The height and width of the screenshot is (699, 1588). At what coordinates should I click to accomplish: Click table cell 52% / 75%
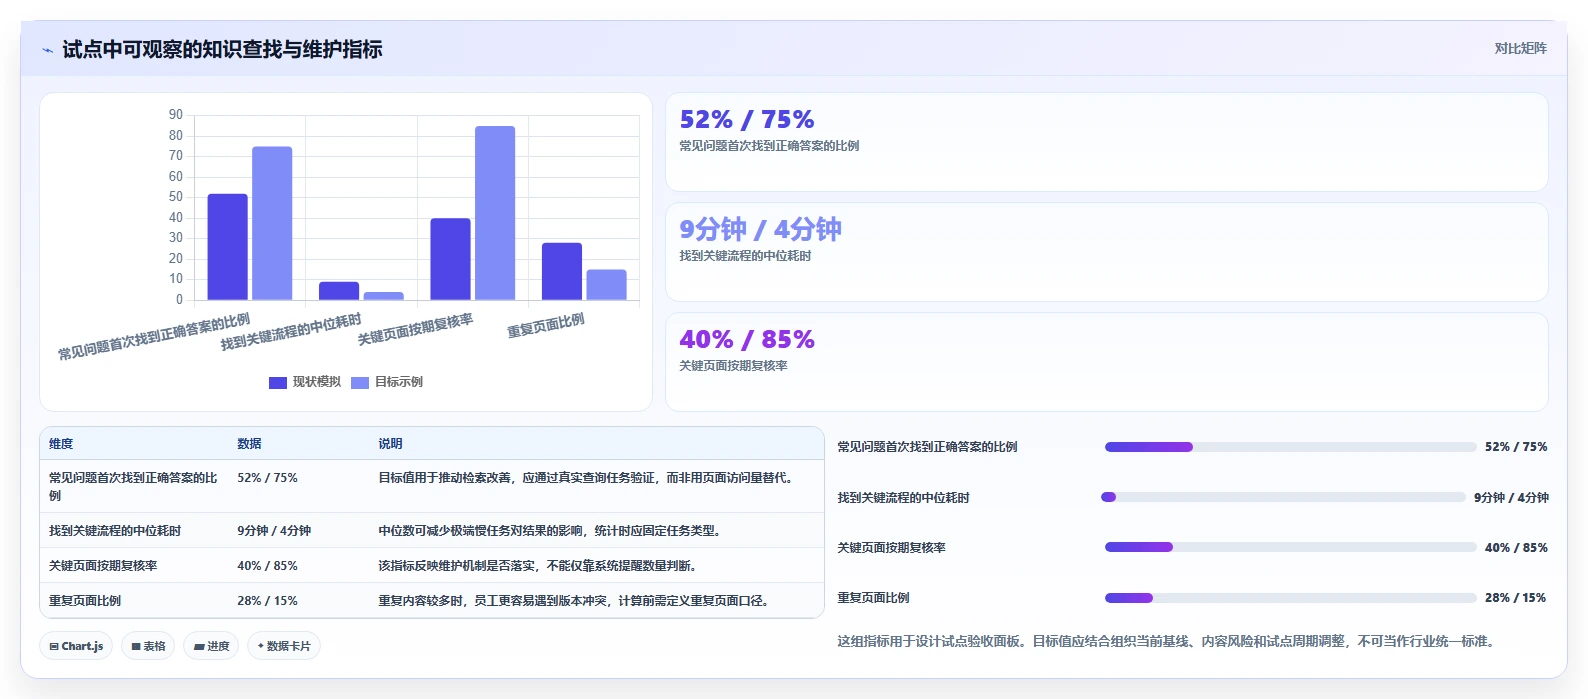pos(267,478)
